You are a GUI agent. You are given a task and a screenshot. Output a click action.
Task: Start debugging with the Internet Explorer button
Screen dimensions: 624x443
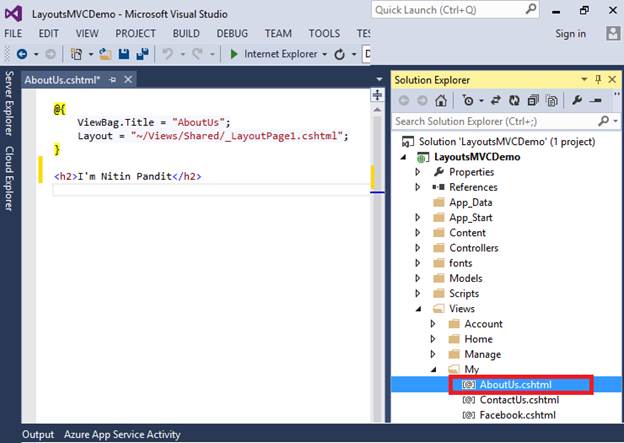point(272,54)
